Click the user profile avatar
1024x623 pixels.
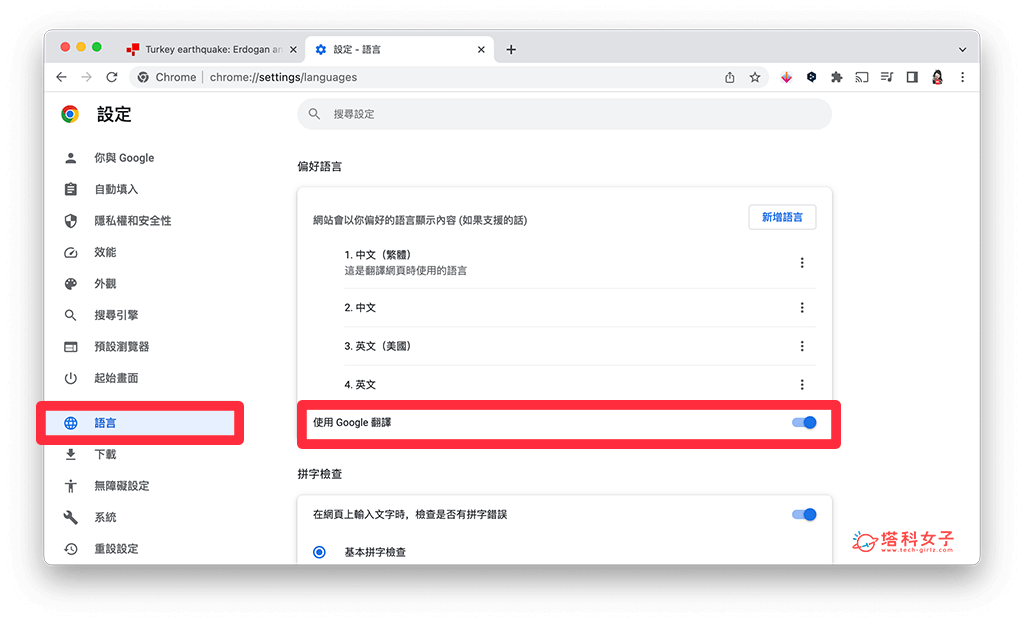coord(938,77)
